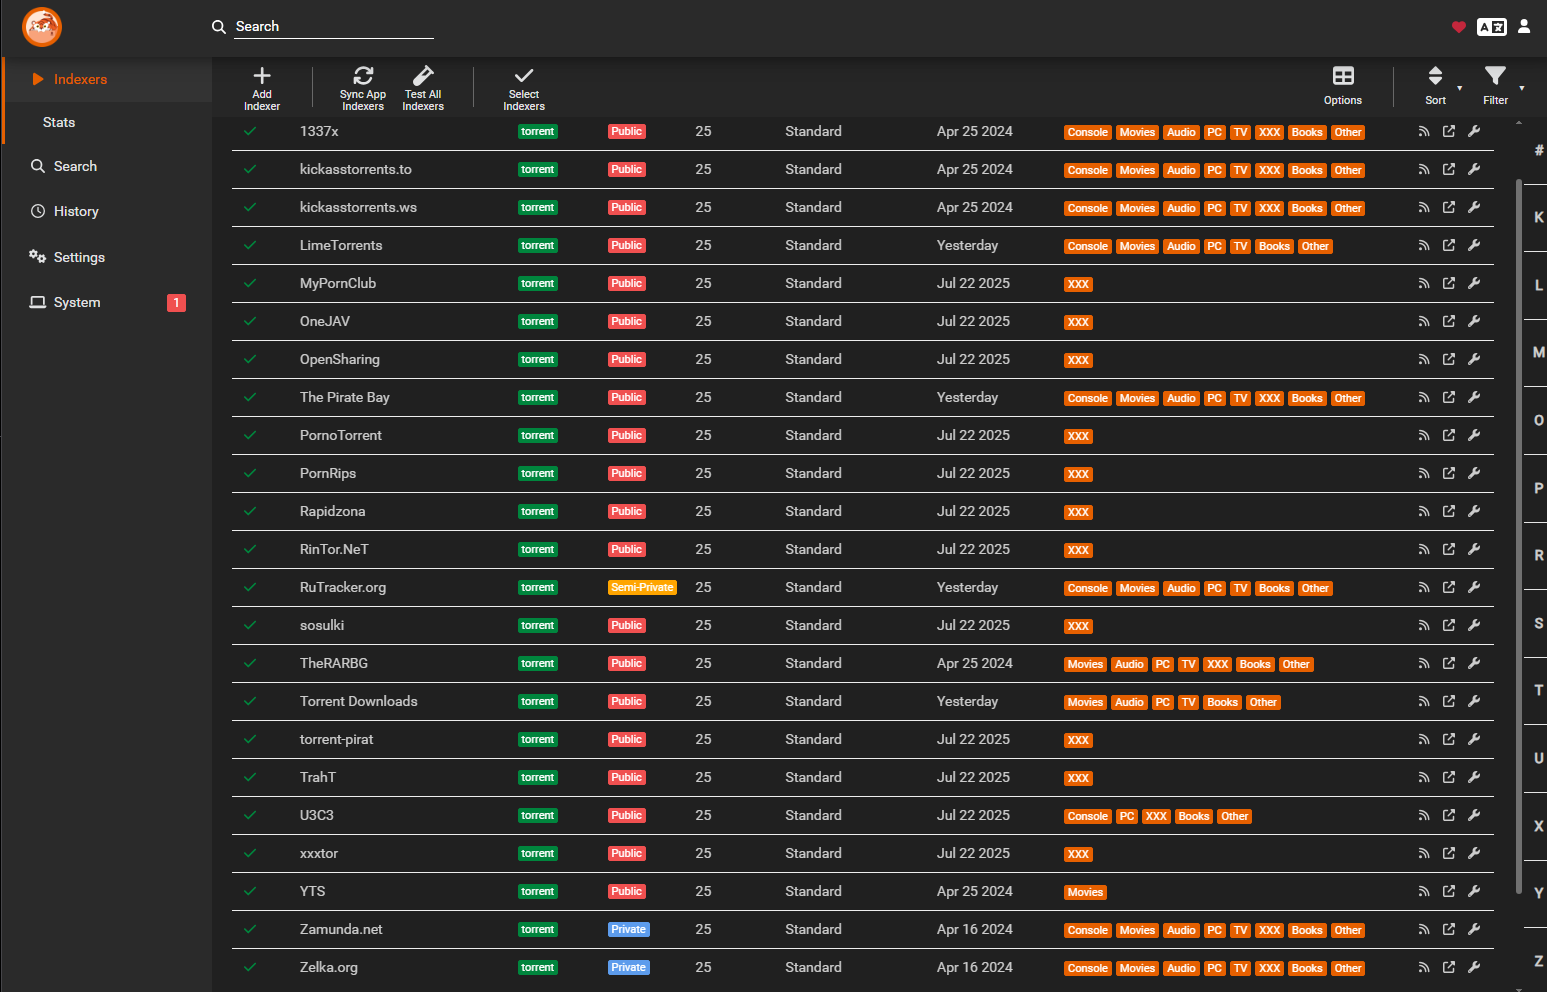Open the language translate icon

click(1492, 27)
